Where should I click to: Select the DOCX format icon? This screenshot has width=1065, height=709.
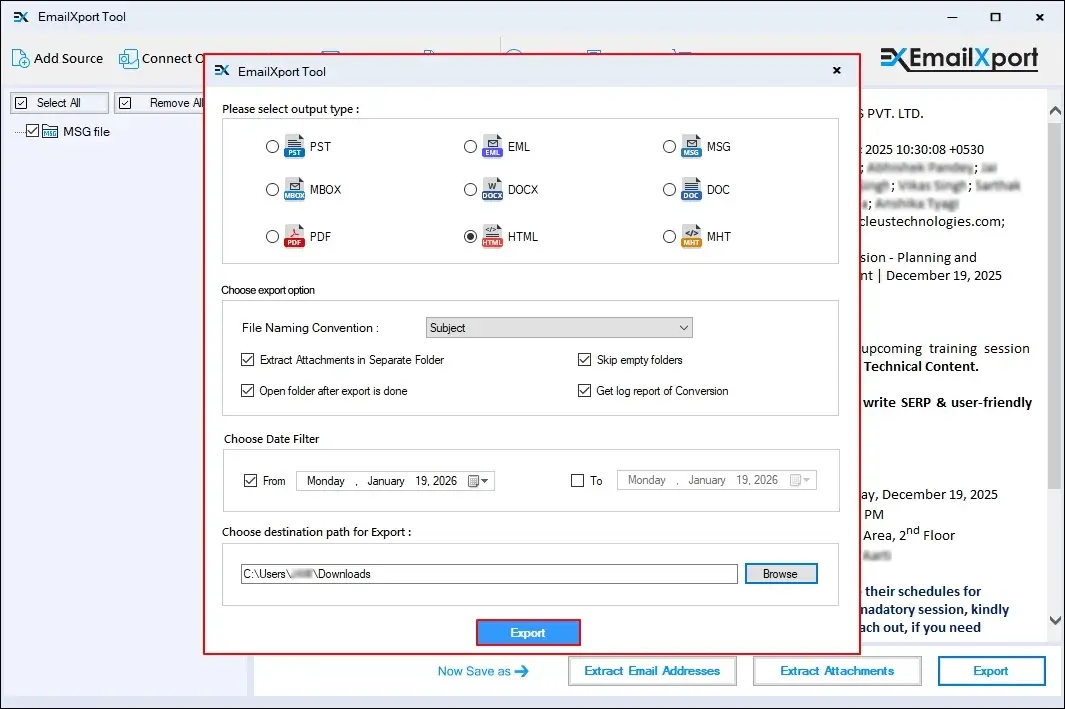(492, 189)
